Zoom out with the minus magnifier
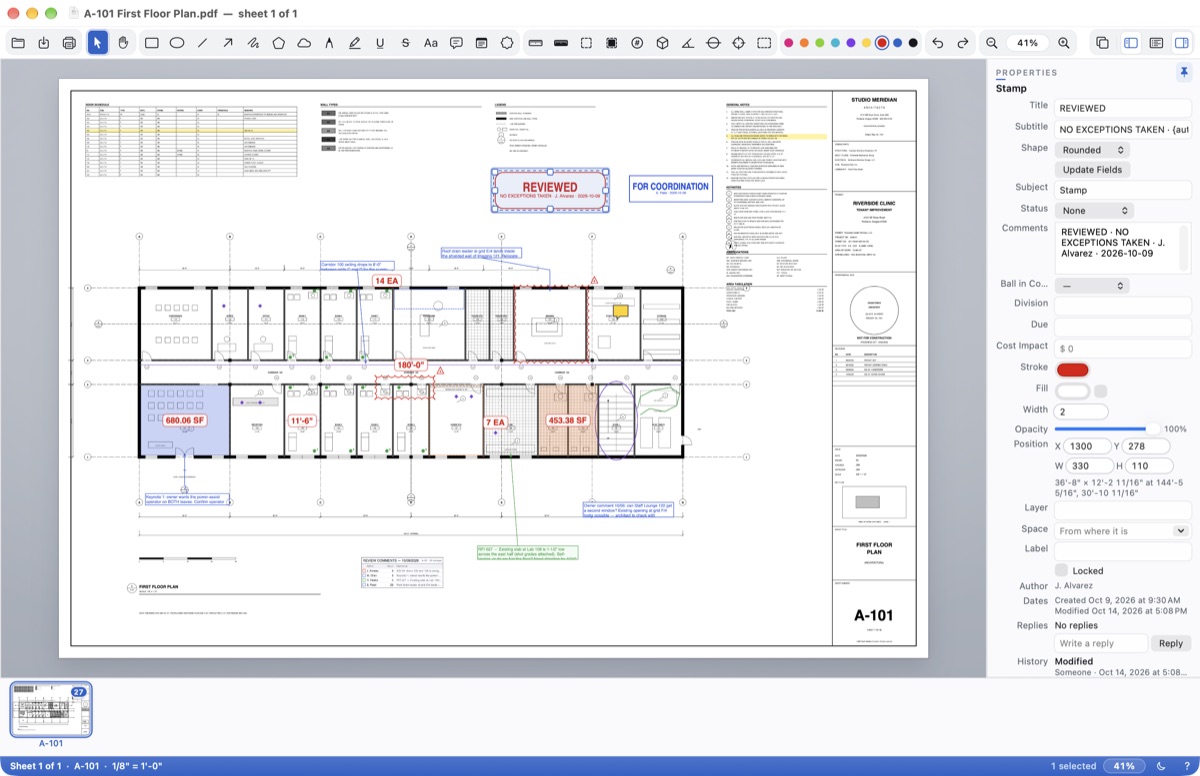Image resolution: width=1200 pixels, height=776 pixels. (x=991, y=43)
